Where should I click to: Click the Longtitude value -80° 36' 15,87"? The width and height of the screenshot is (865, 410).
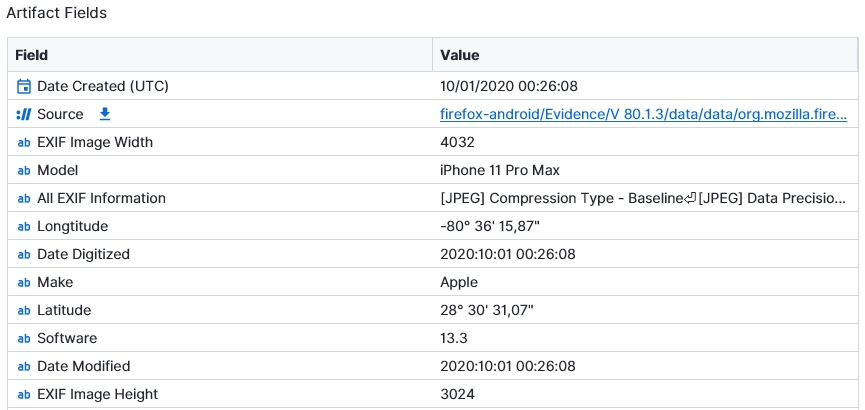(489, 226)
